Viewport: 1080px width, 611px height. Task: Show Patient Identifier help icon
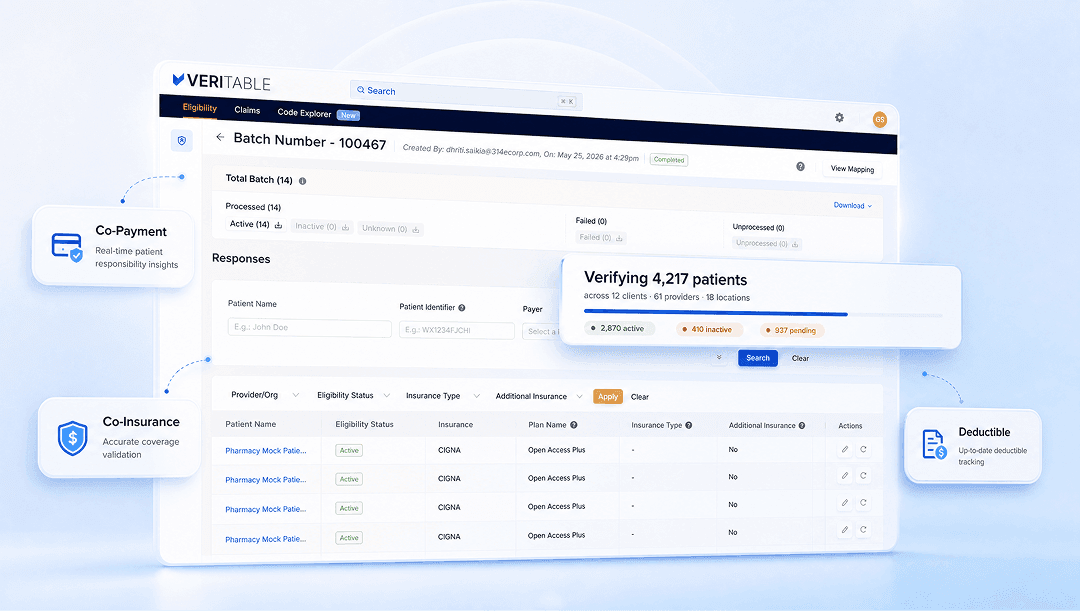[461, 308]
